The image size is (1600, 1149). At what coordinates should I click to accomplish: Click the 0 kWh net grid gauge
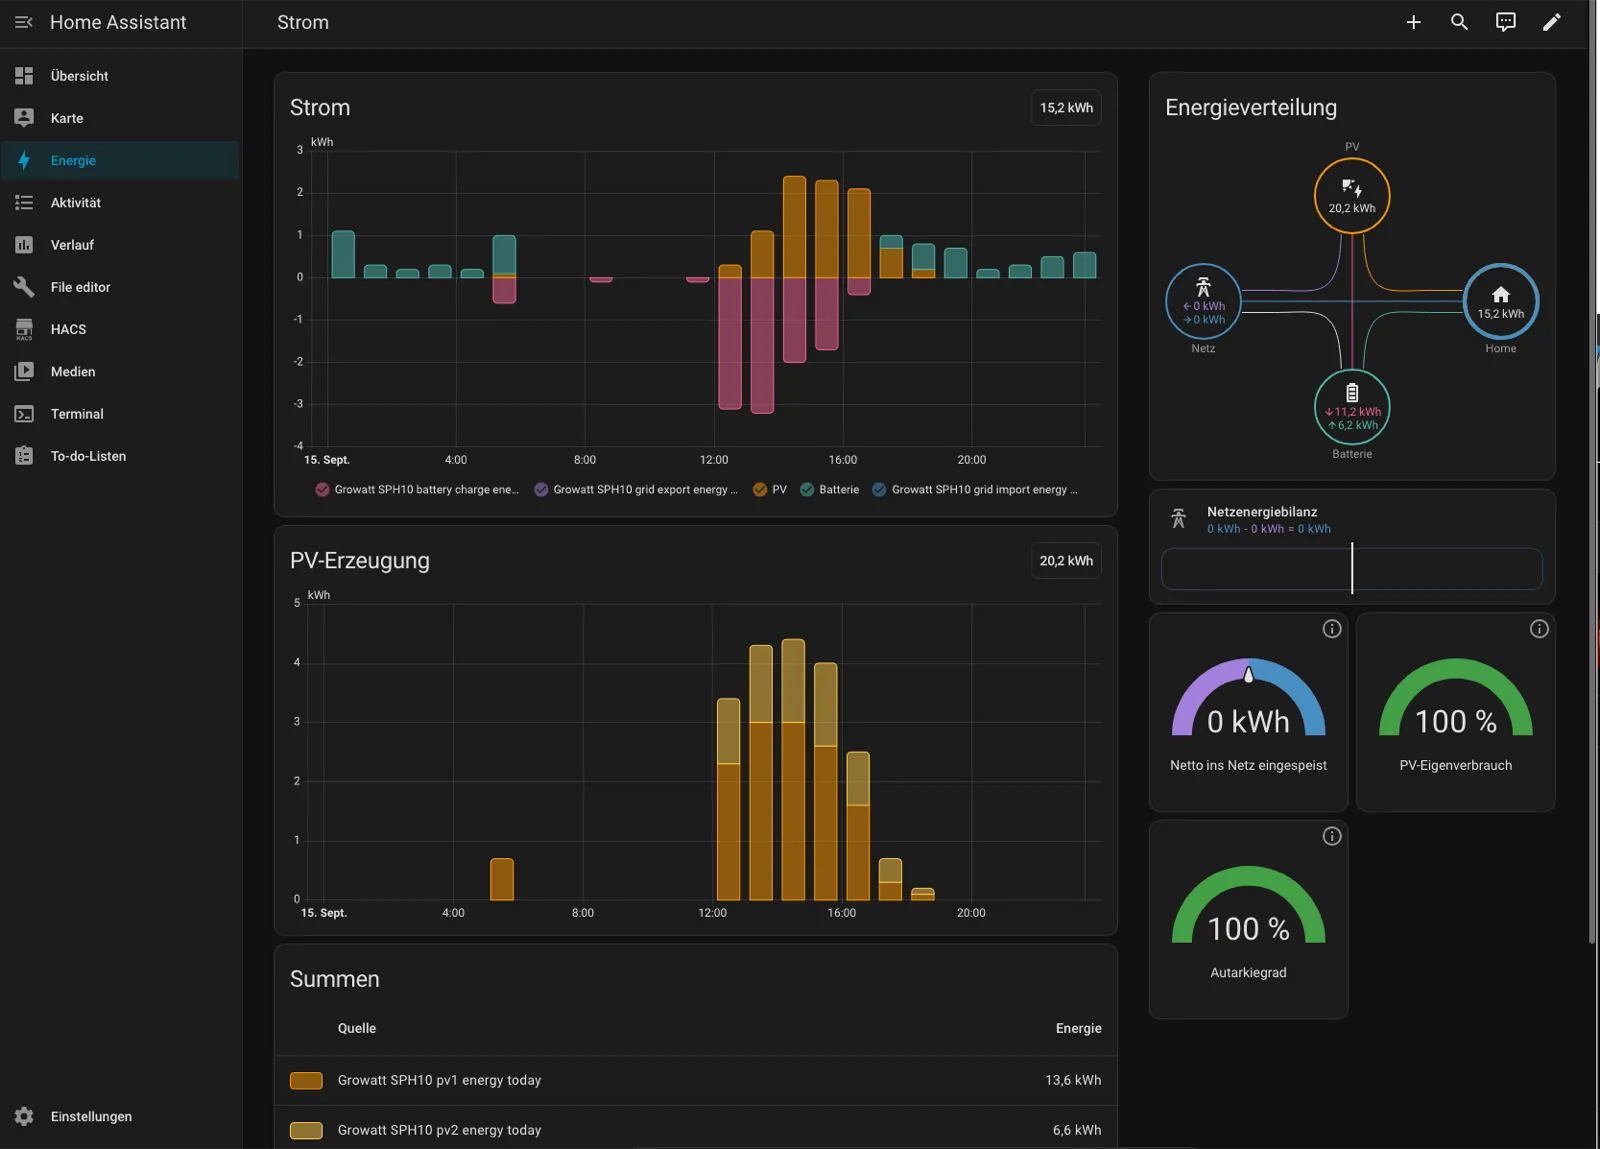pyautogui.click(x=1248, y=699)
